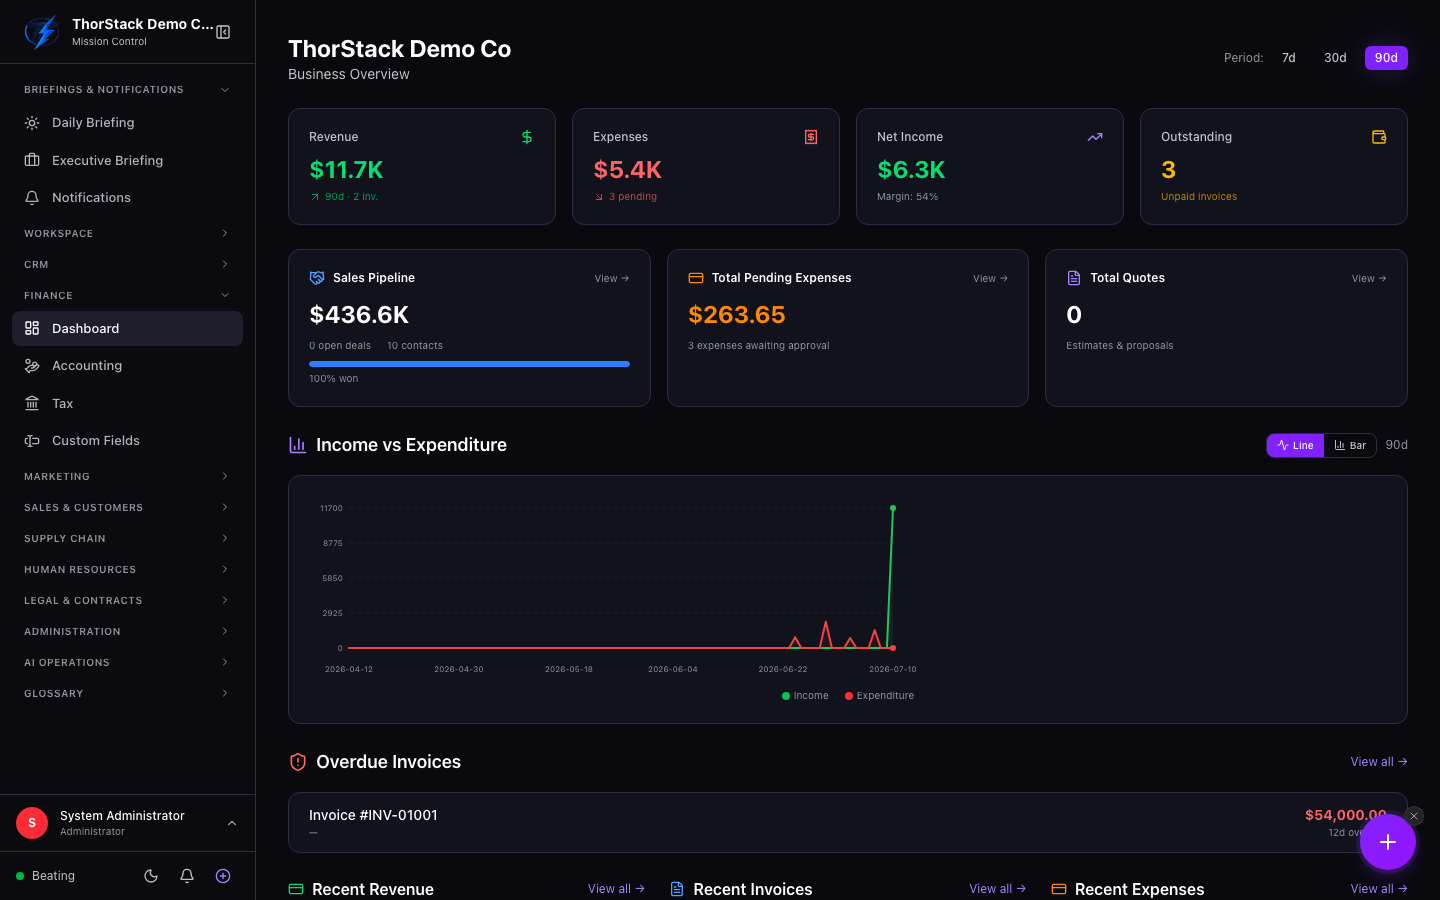Image resolution: width=1440 pixels, height=900 pixels.
Task: Expand the Marketing section
Action: pos(127,477)
